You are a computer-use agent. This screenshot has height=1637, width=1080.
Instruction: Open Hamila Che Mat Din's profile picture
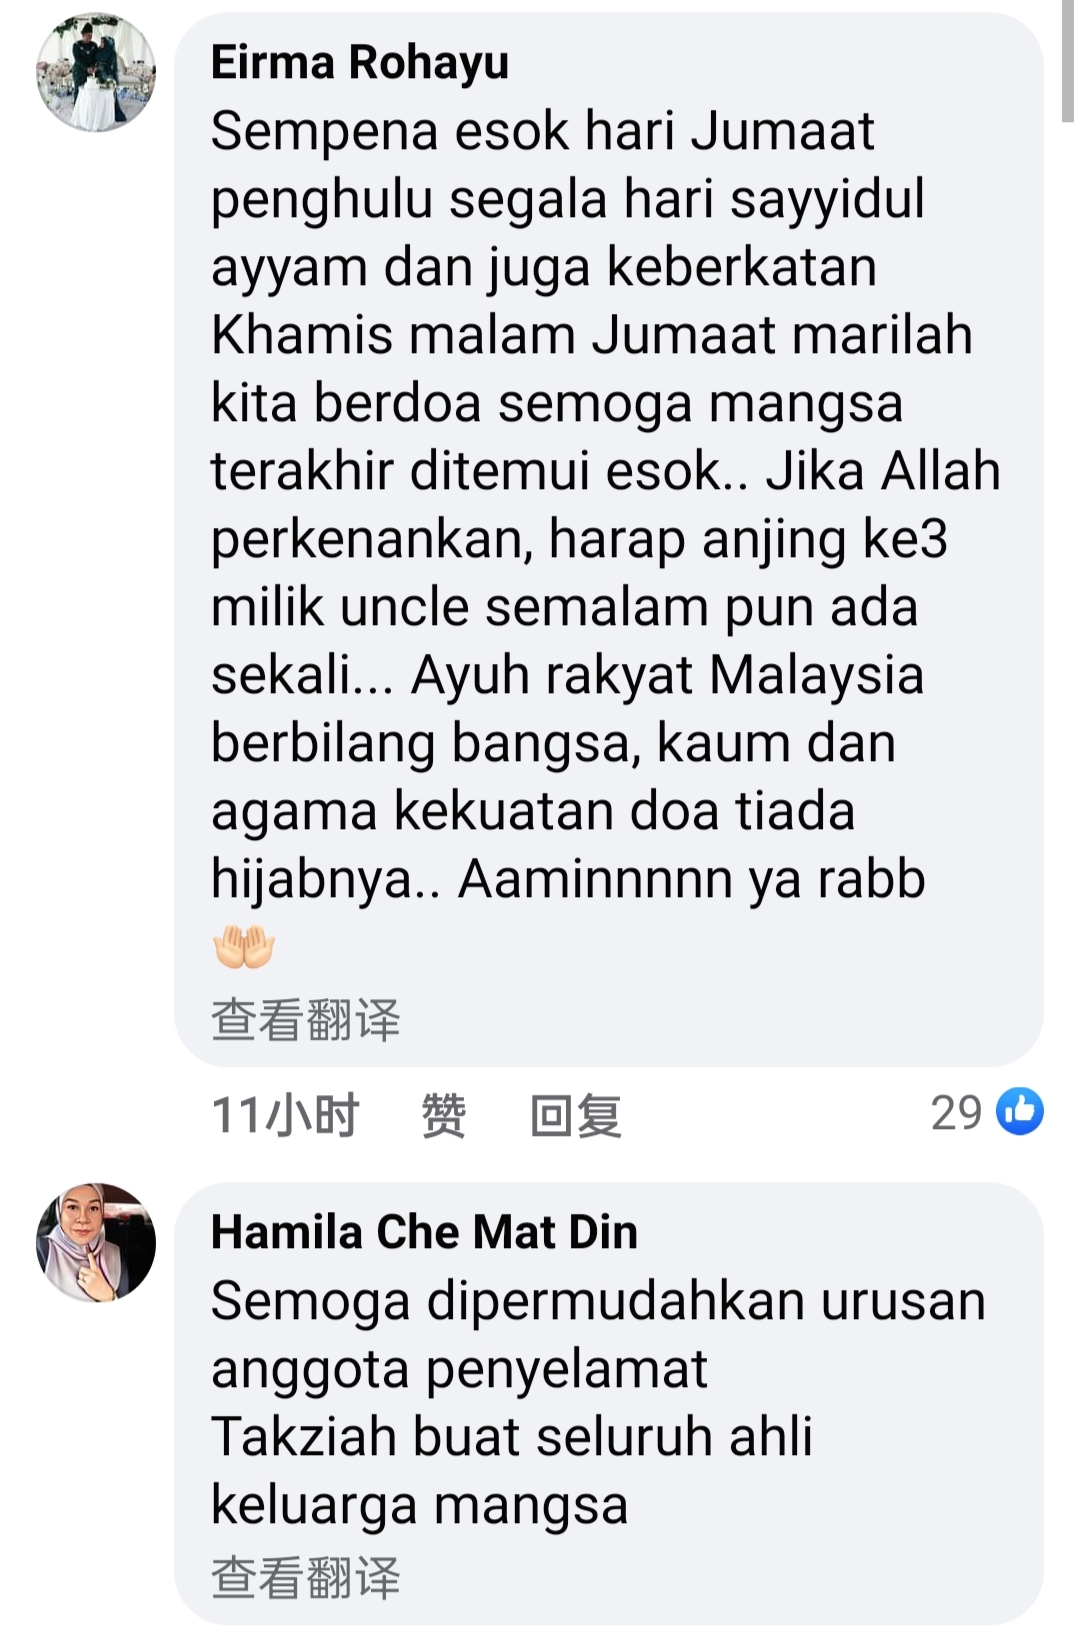[96, 1242]
